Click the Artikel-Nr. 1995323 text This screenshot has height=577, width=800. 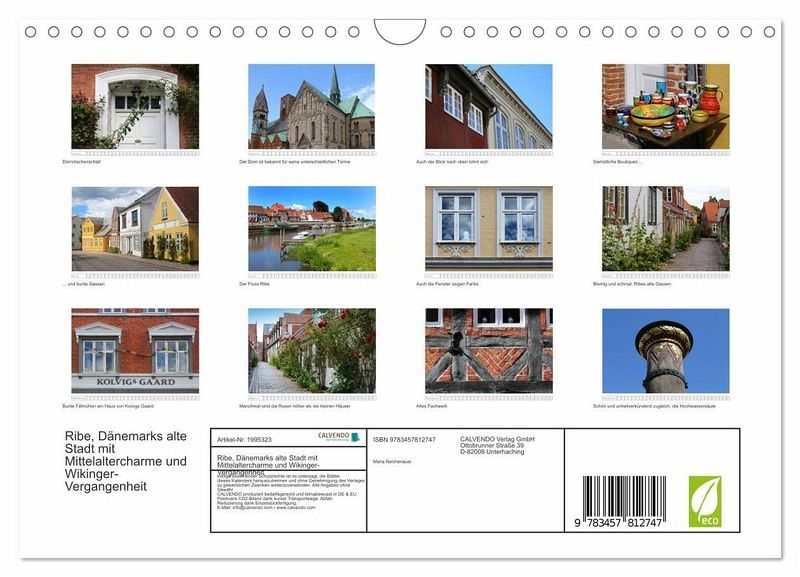(244, 439)
